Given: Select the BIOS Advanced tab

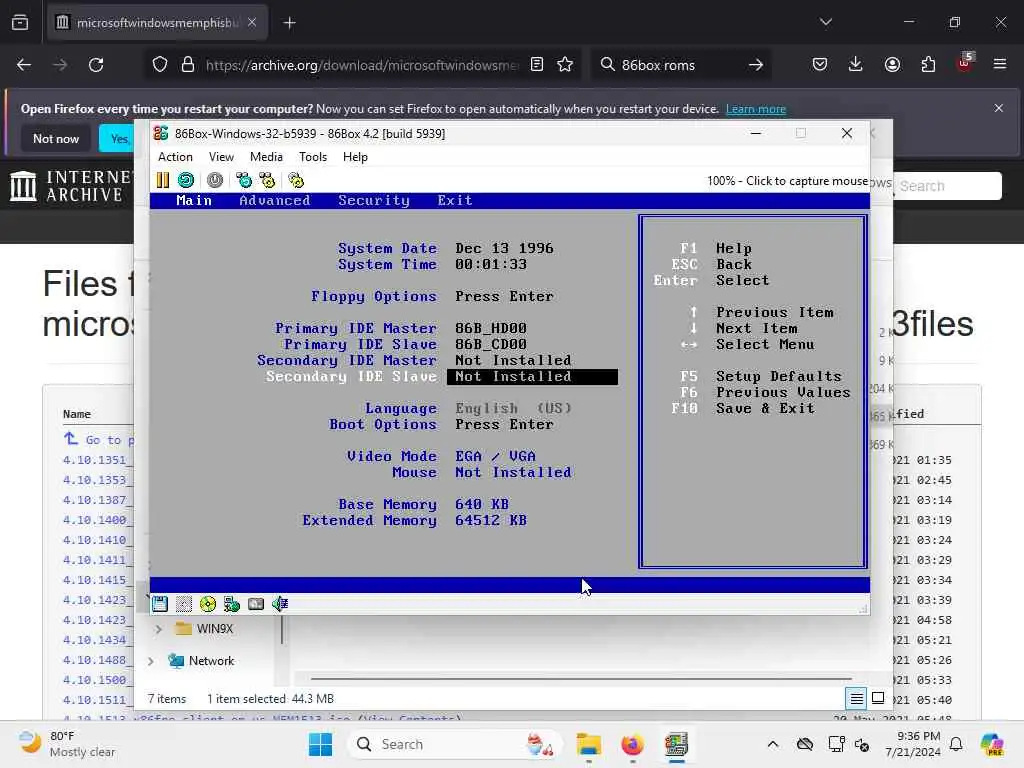Looking at the screenshot, I should pyautogui.click(x=274, y=200).
